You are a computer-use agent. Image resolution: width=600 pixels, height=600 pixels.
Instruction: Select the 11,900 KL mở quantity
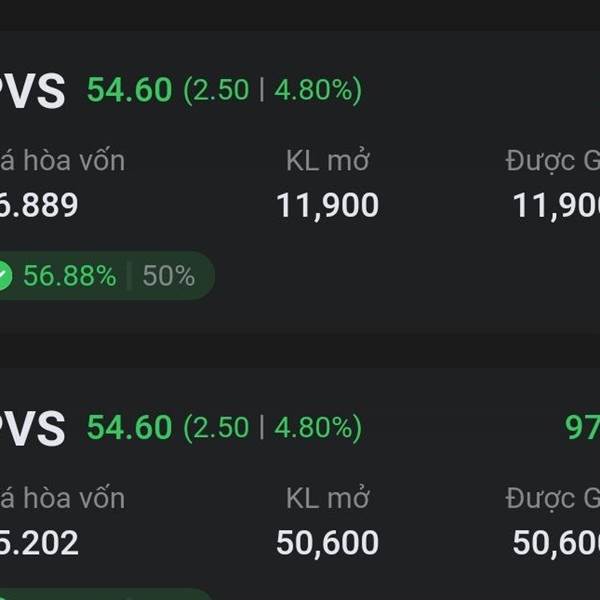click(x=327, y=206)
